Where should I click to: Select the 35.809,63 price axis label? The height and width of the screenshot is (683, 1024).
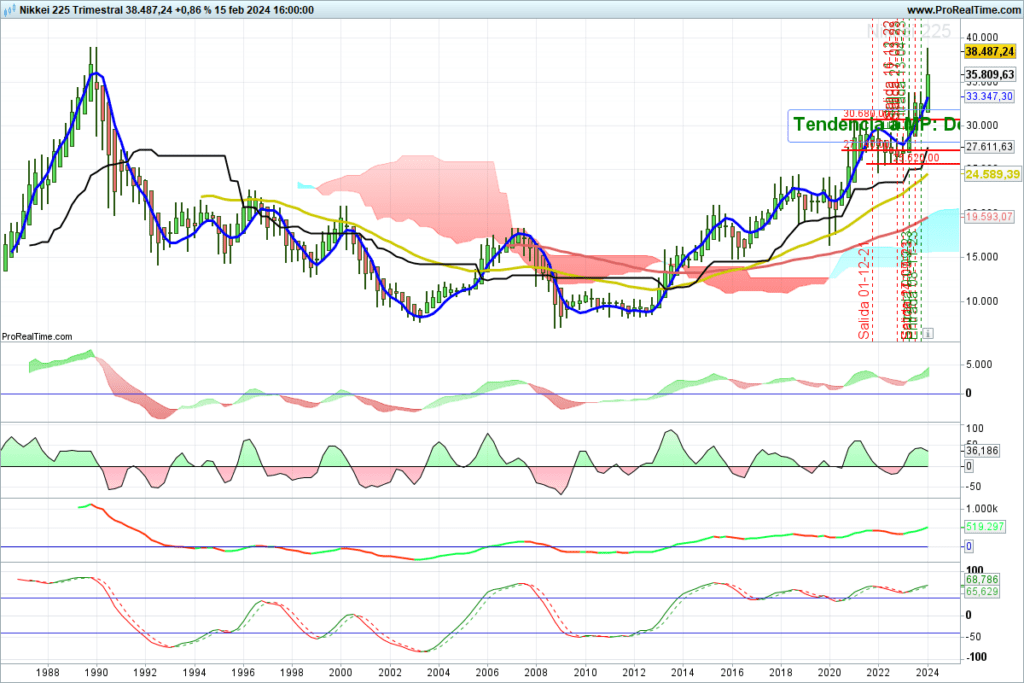(989, 74)
